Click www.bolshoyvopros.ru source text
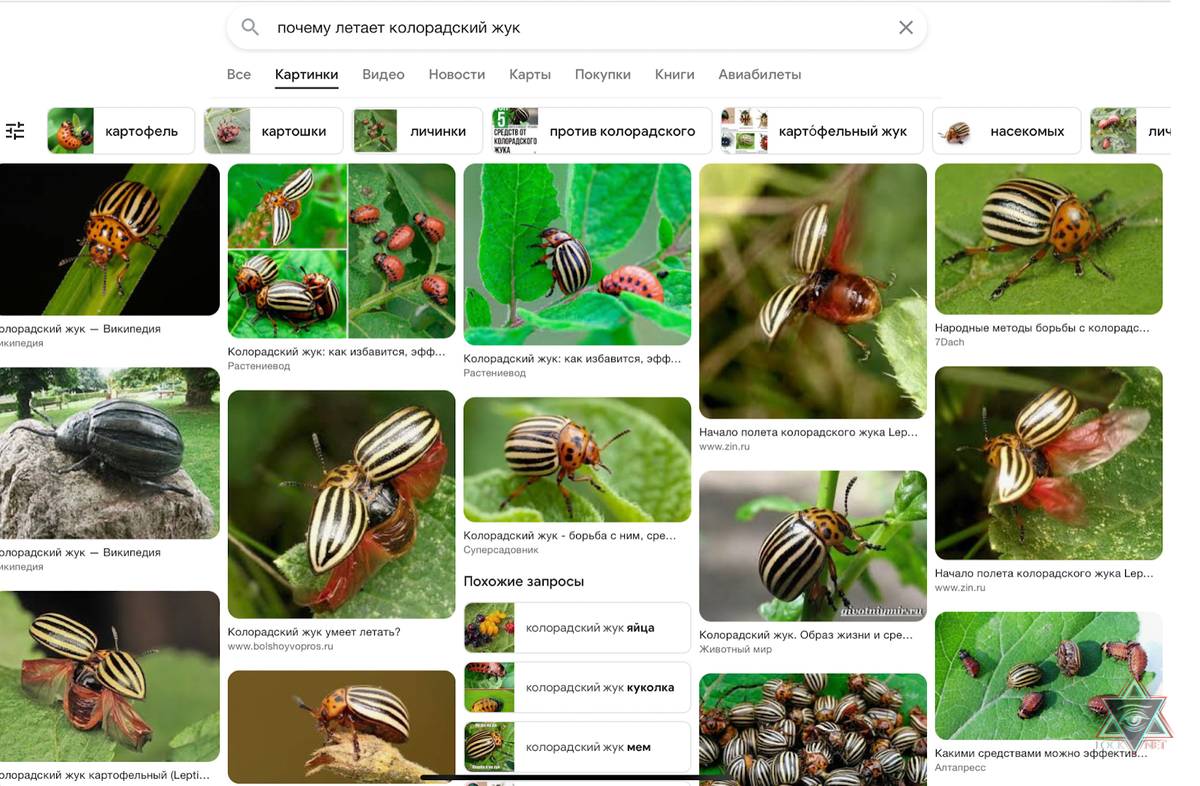The width and height of the screenshot is (1200, 786). pos(281,647)
